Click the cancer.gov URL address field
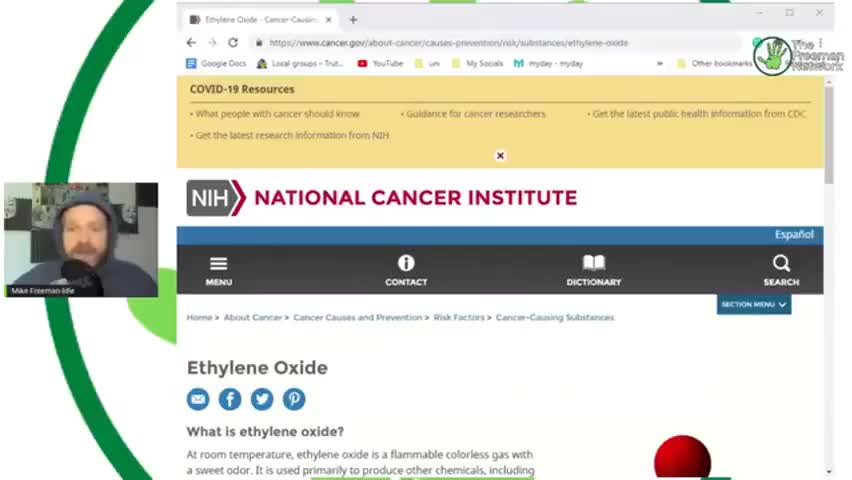Image resolution: width=852 pixels, height=480 pixels. [448, 42]
